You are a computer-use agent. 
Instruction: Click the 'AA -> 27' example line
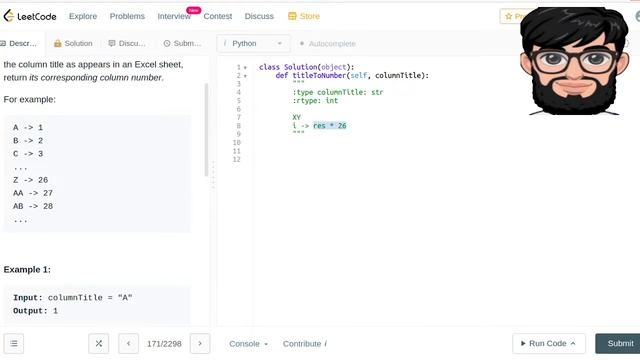pyautogui.click(x=33, y=193)
